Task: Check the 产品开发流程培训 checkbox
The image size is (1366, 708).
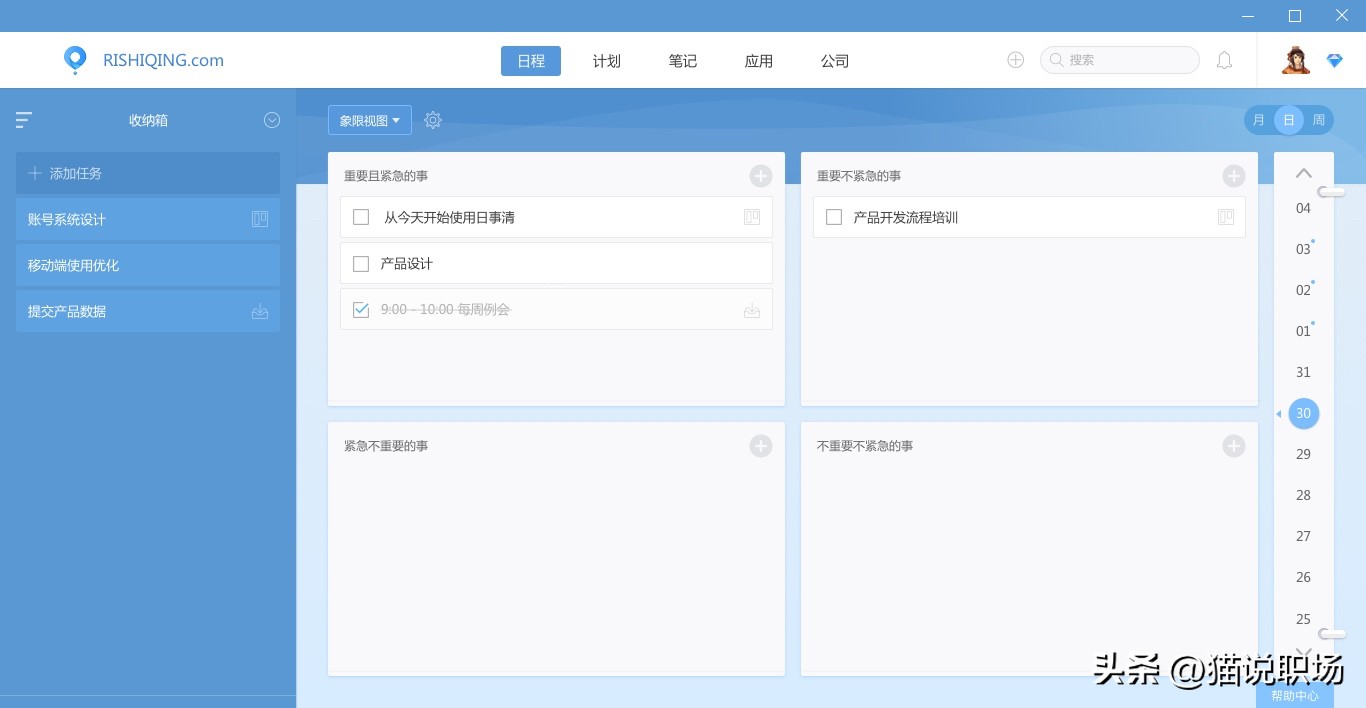Action: click(834, 217)
